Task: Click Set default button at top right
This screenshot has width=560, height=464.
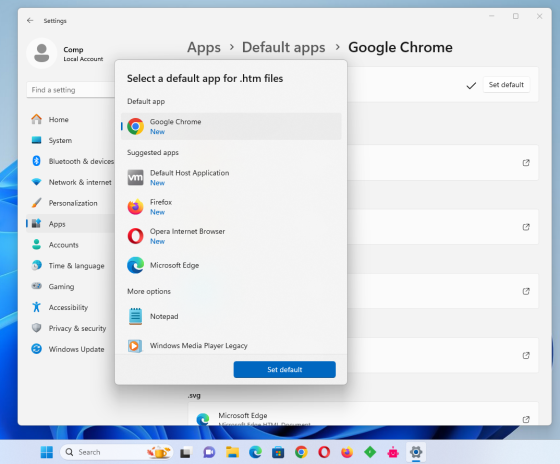Action: click(x=506, y=85)
